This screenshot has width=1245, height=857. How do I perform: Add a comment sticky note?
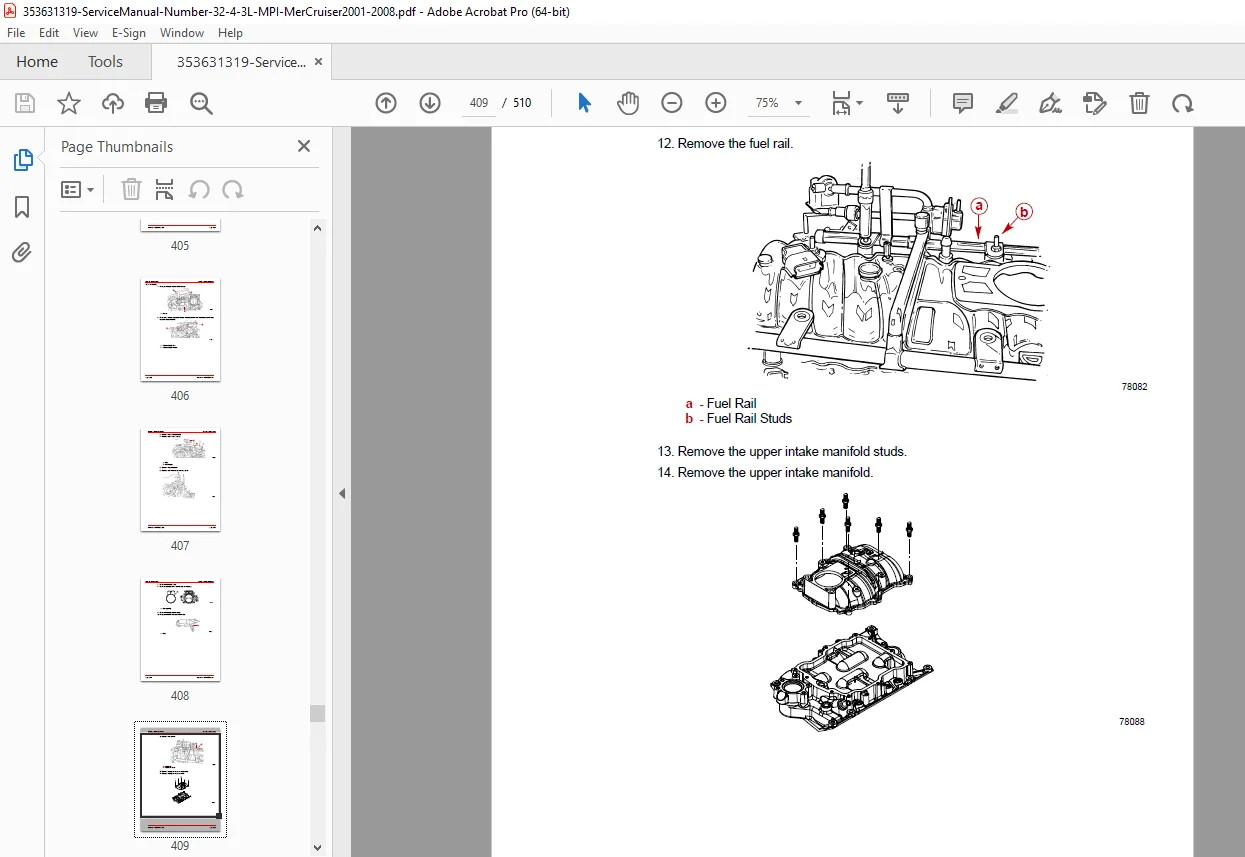click(x=963, y=103)
